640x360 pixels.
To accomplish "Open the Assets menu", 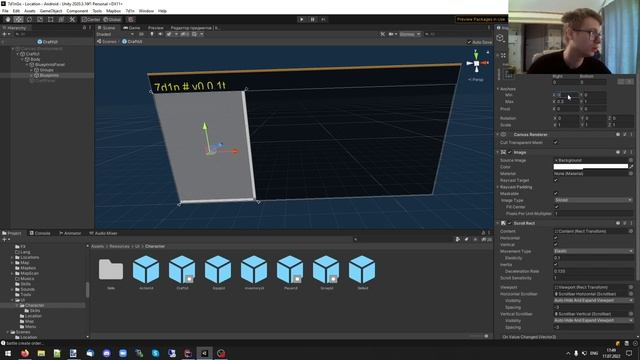I will (x=30, y=11).
